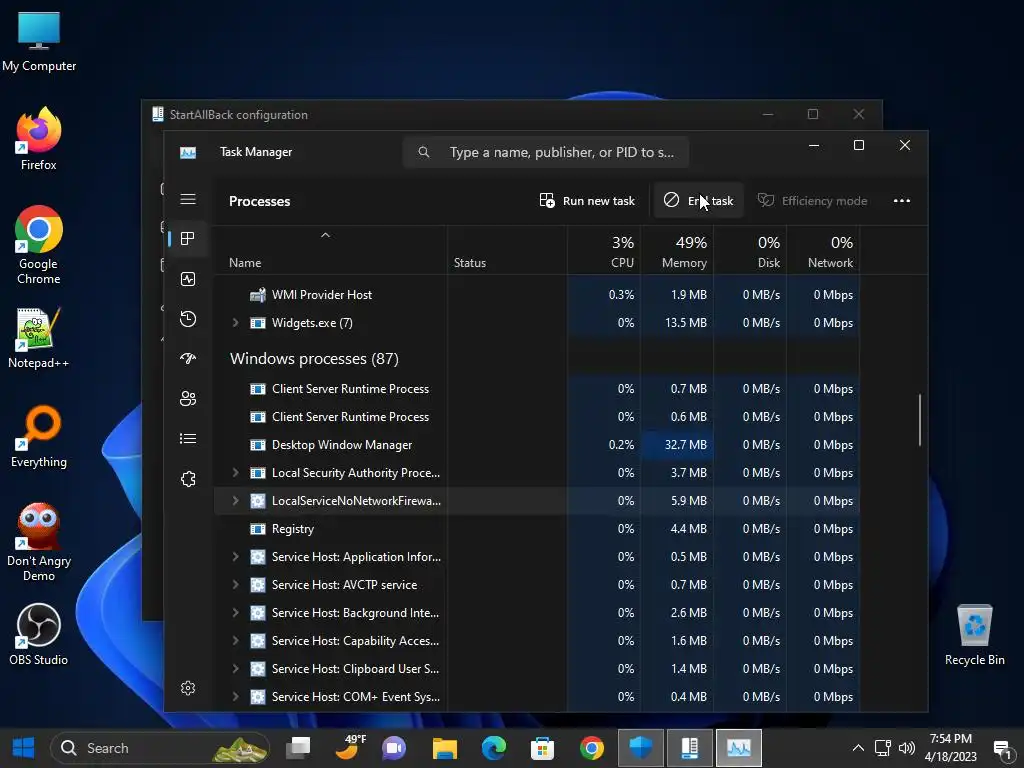Open File Explorer from the taskbar
The width and height of the screenshot is (1024, 768).
coord(445,748)
